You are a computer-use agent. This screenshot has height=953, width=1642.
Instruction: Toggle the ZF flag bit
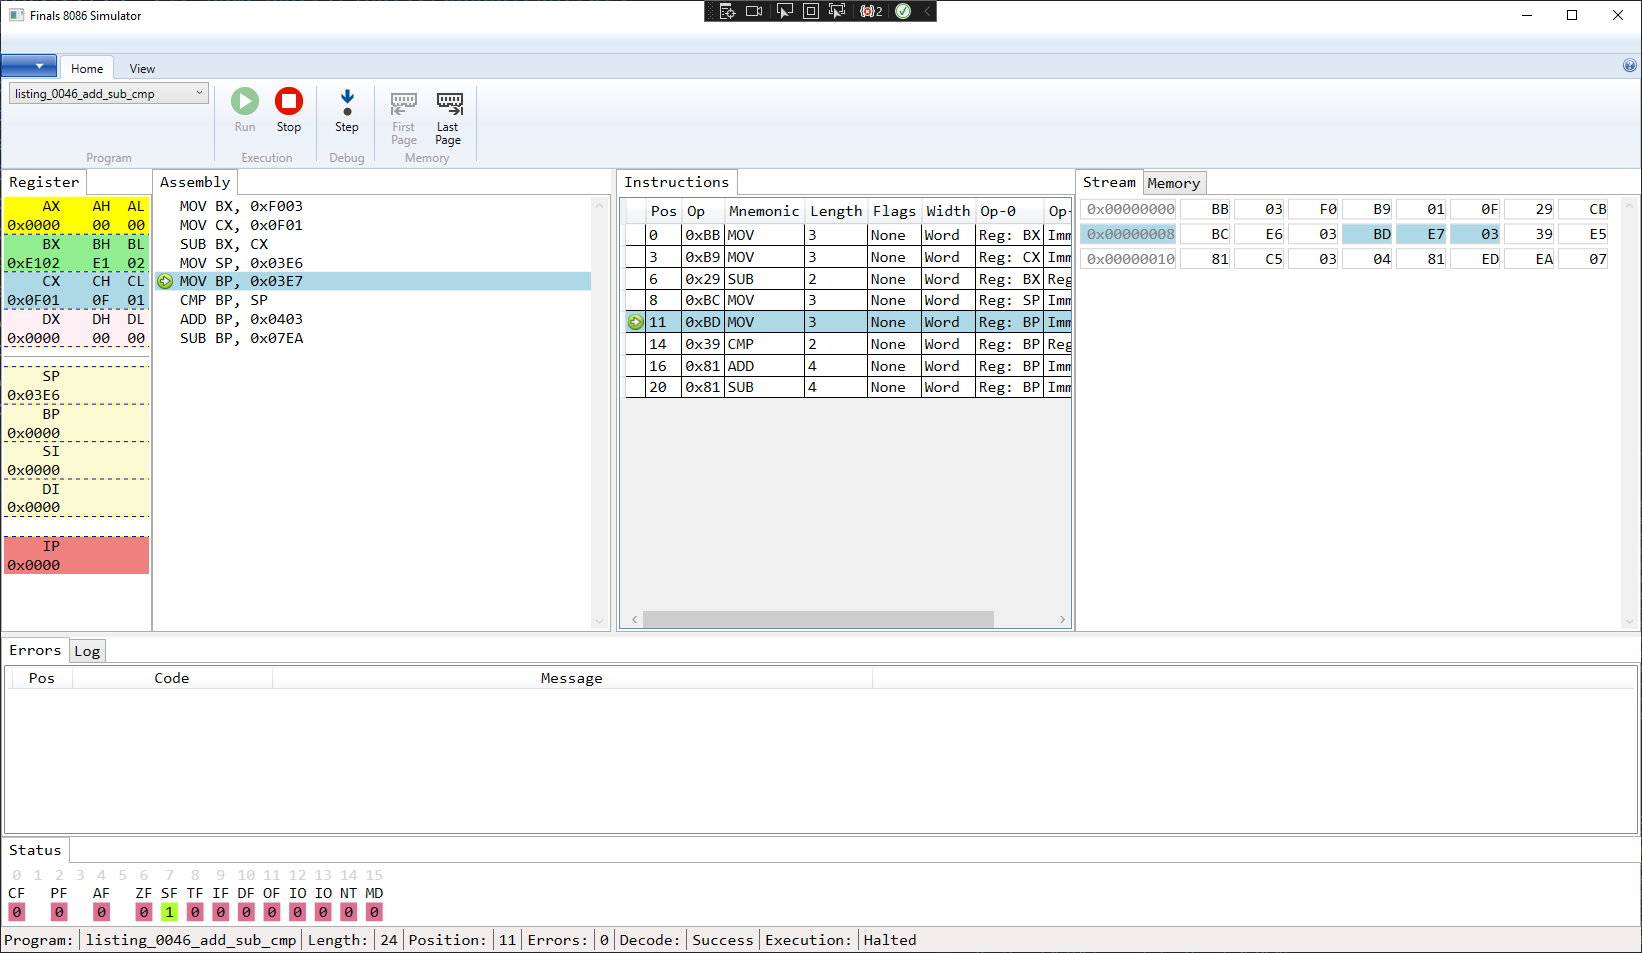click(144, 912)
